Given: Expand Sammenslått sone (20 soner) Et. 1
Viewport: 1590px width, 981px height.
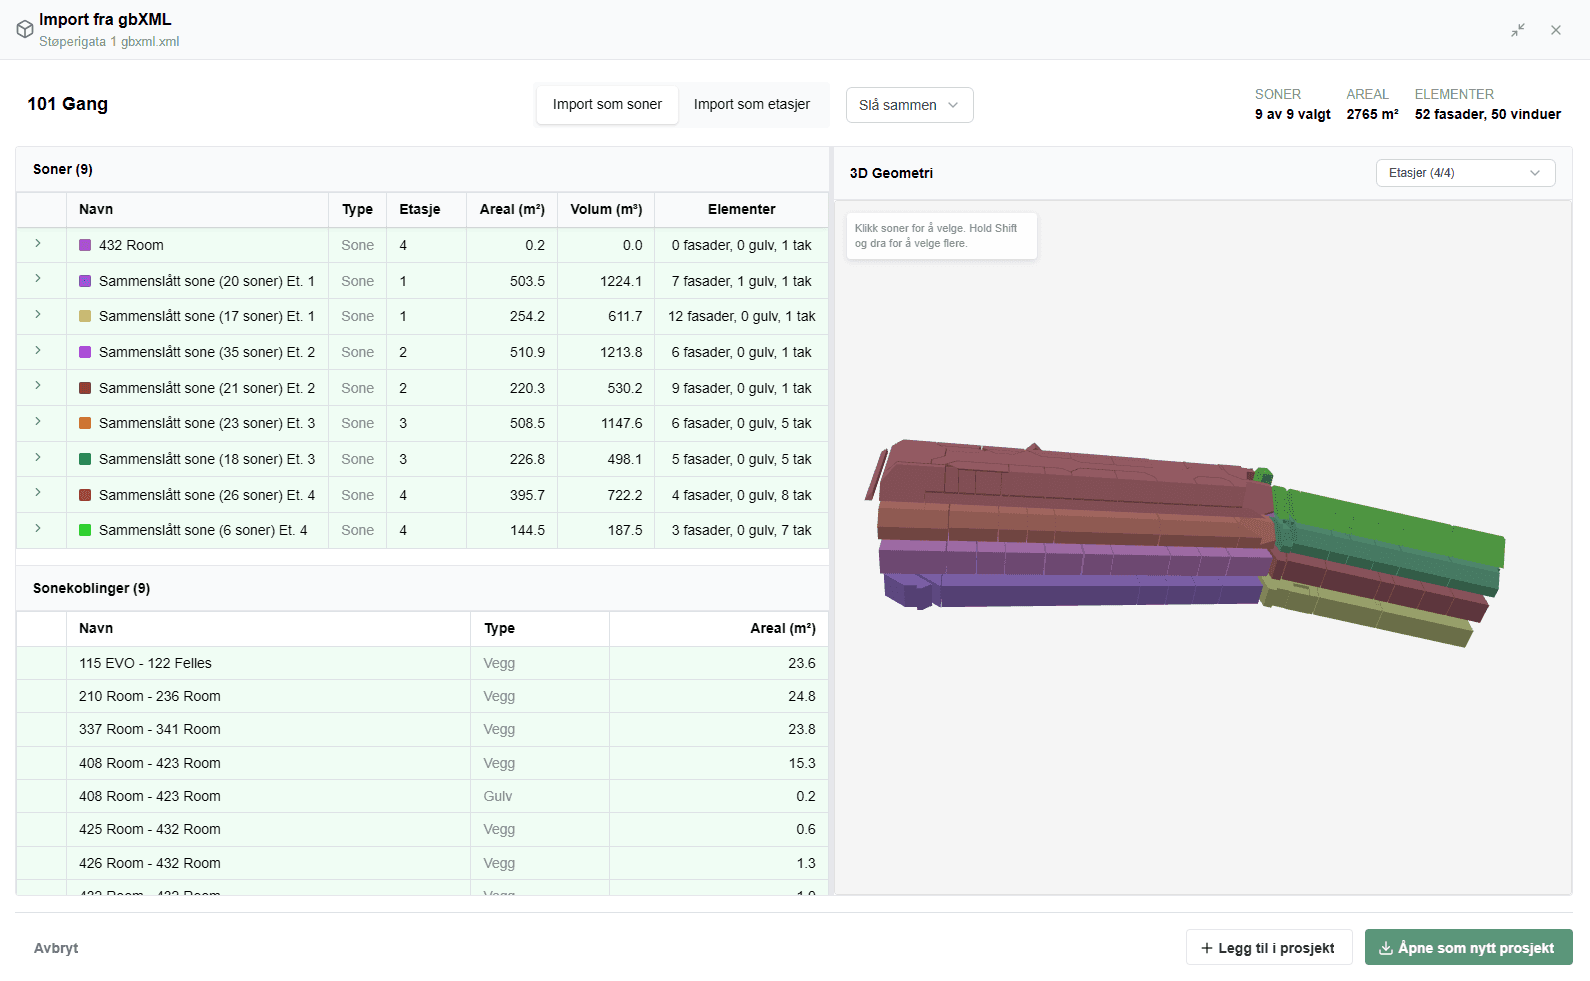Looking at the screenshot, I should (x=38, y=279).
